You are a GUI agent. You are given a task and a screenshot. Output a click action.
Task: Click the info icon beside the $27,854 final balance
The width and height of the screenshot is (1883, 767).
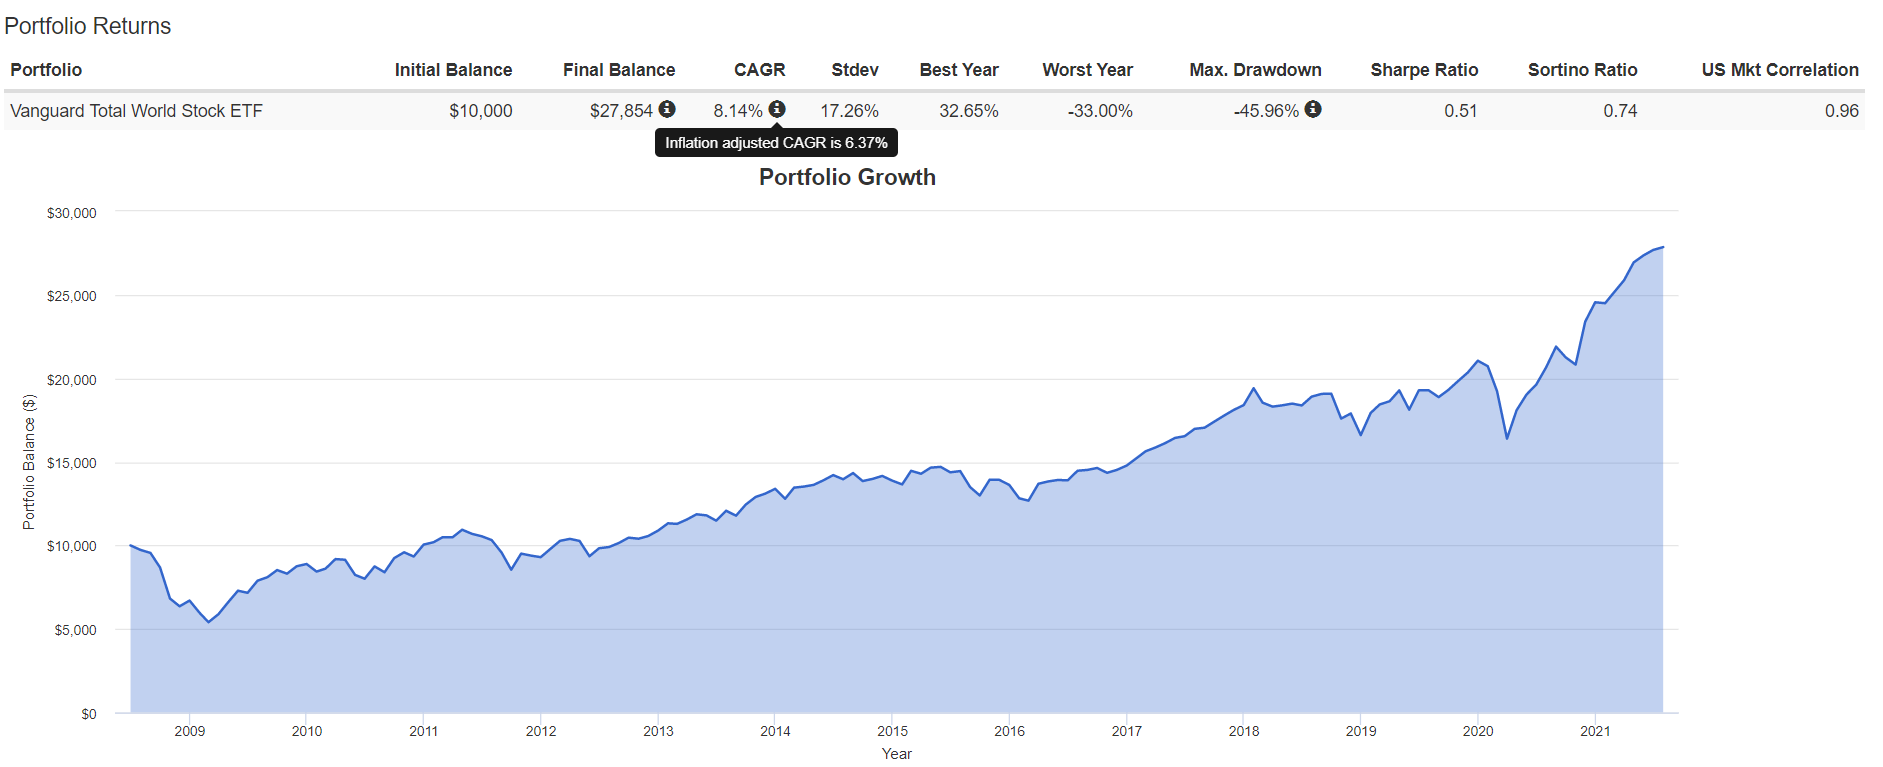click(x=667, y=109)
